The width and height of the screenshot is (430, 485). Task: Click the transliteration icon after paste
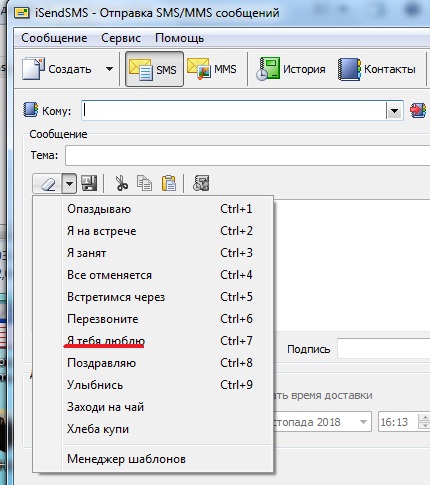(201, 183)
